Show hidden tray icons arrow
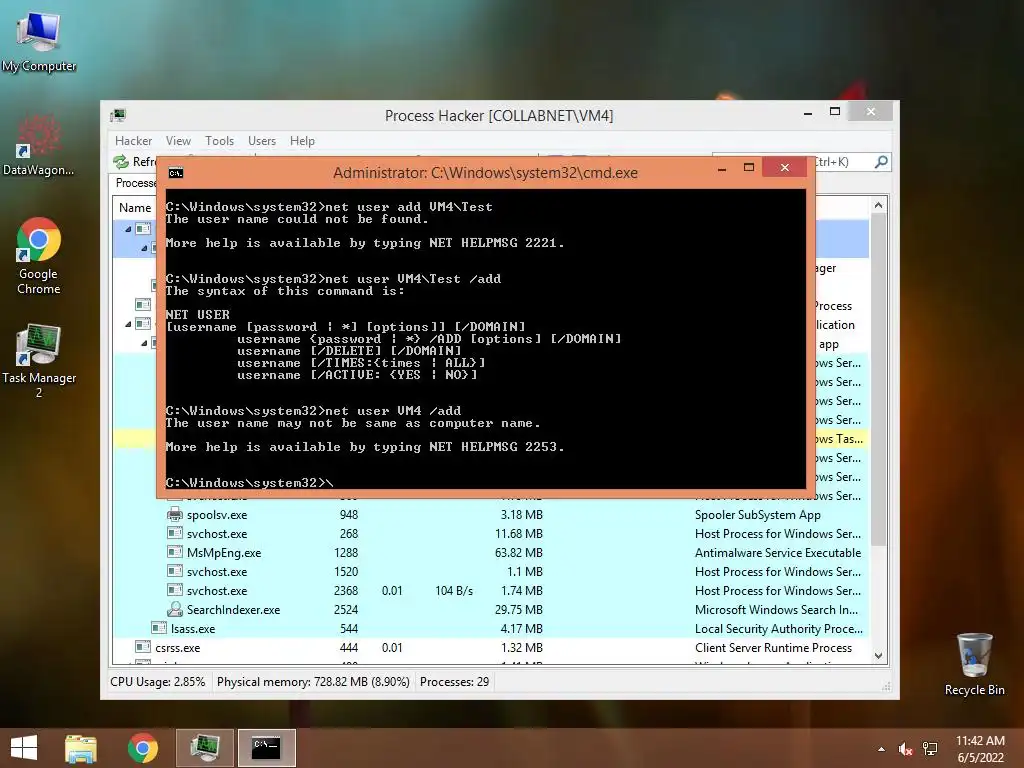The height and width of the screenshot is (768, 1024). 882,749
